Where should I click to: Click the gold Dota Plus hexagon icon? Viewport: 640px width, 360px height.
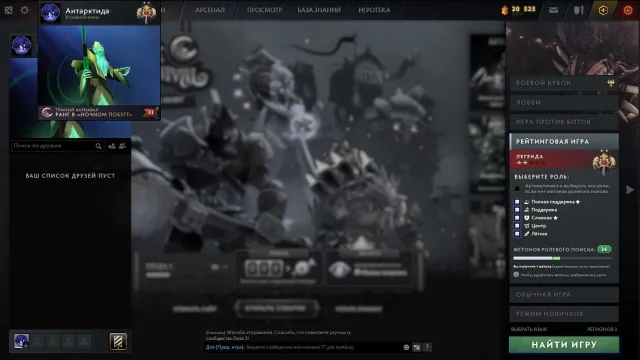[x=603, y=10]
